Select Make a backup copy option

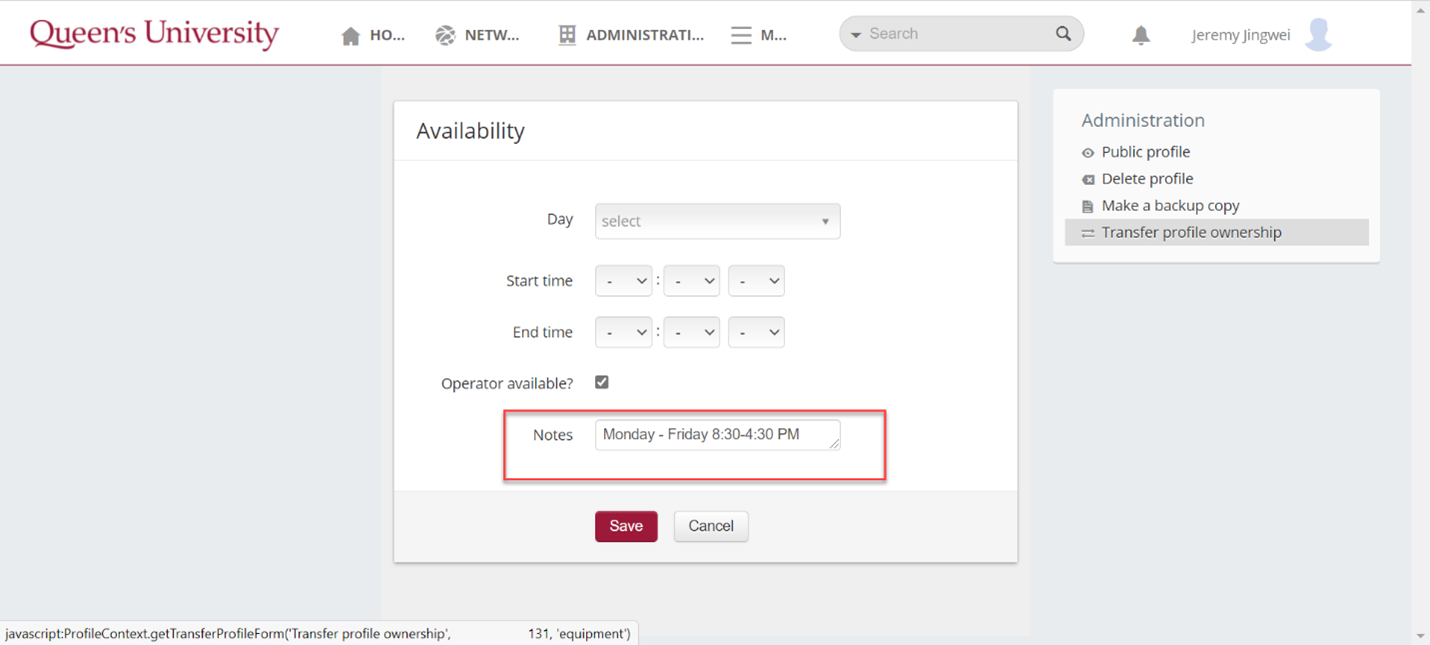[x=1170, y=205]
